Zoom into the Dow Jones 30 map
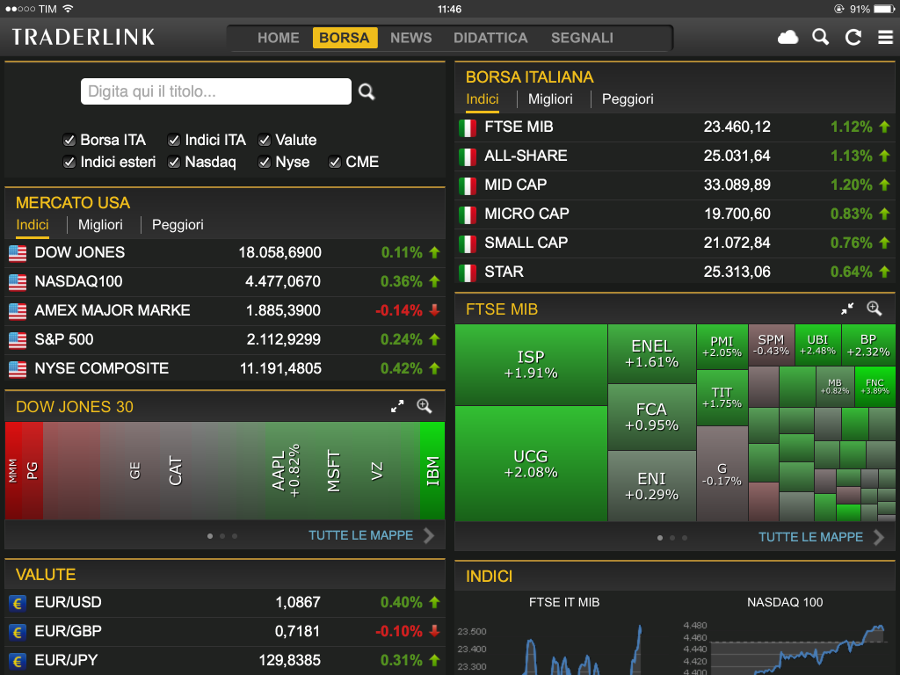The height and width of the screenshot is (675, 900). 425,406
